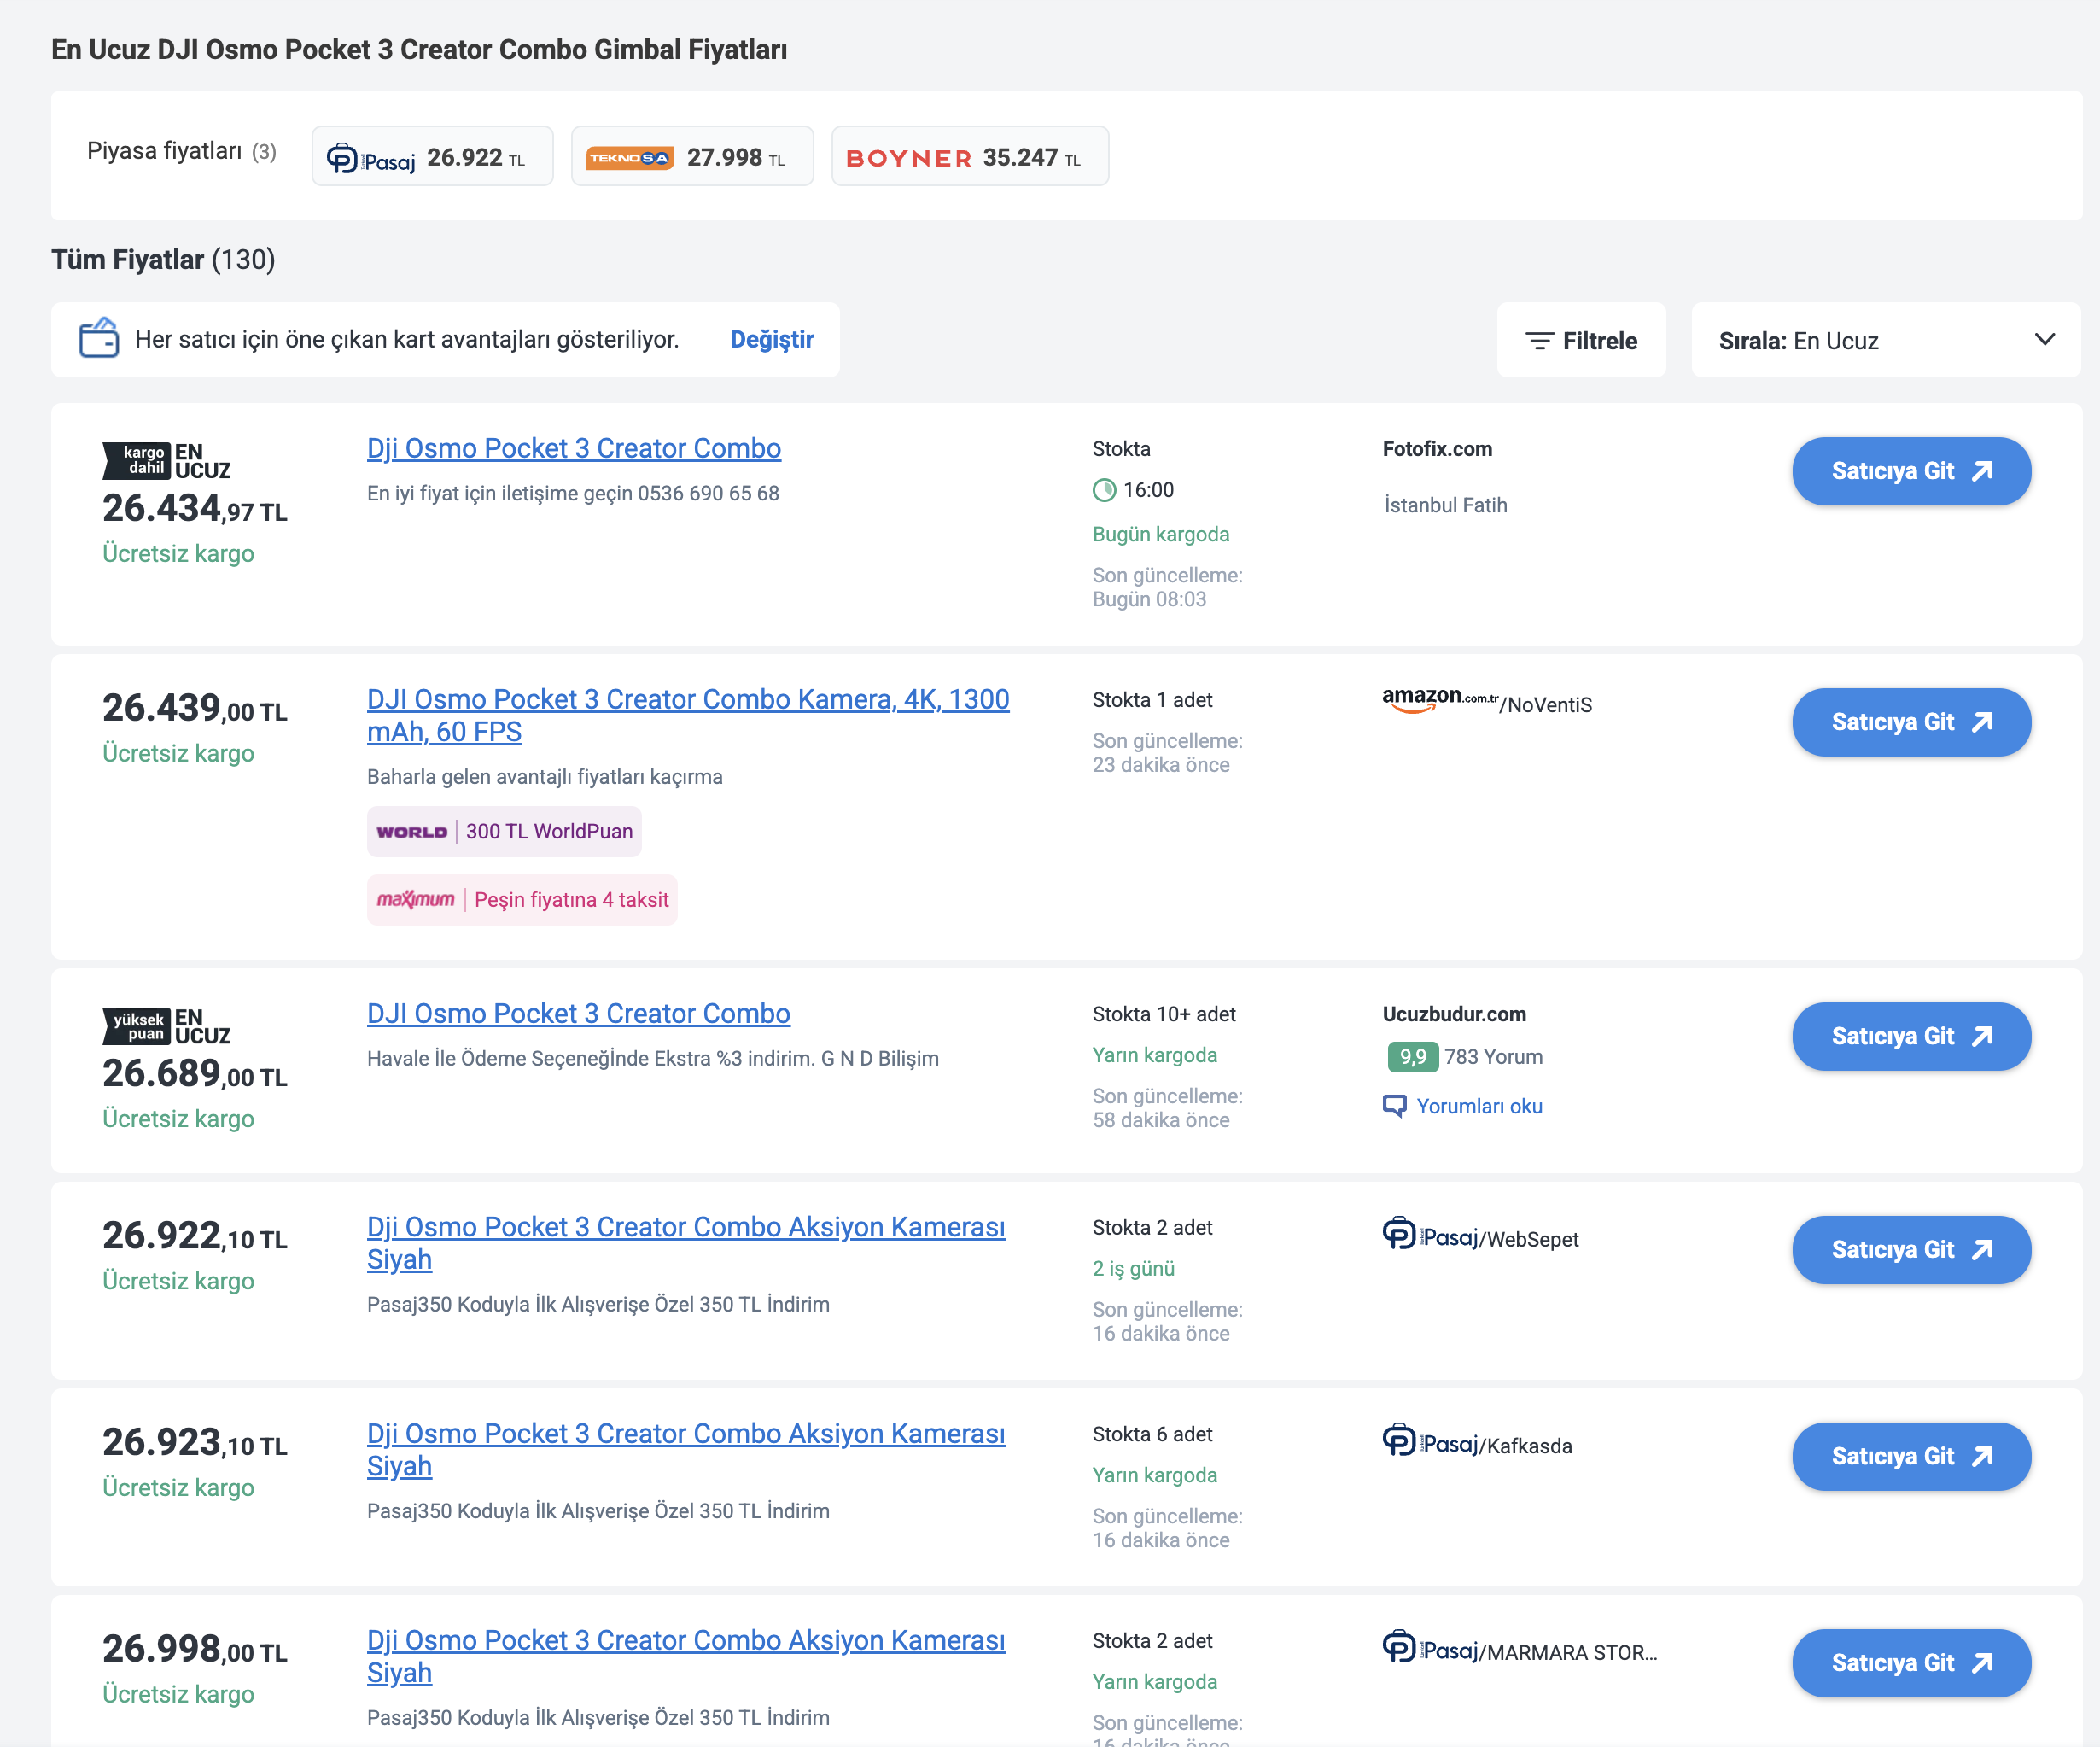This screenshot has width=2100, height=1747.
Task: Open the Sırala: En Ucuz dropdown
Action: pos(1886,340)
